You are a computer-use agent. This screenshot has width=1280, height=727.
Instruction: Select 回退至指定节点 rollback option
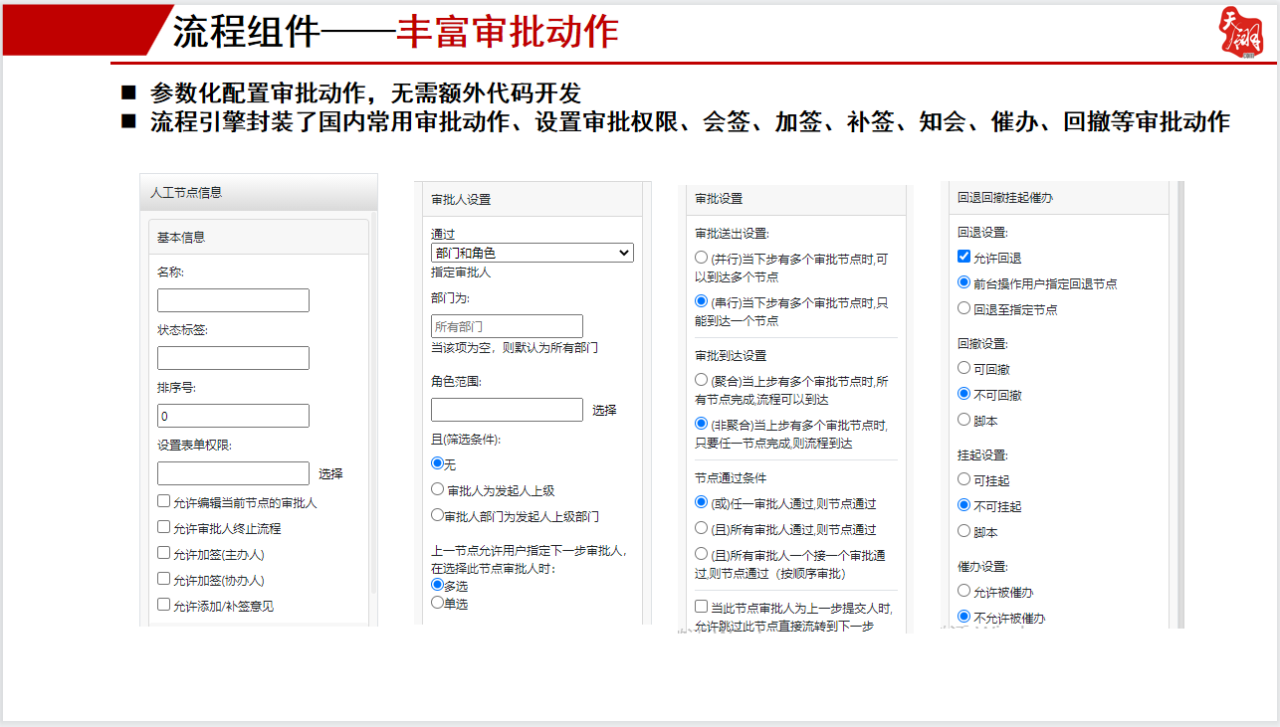point(962,308)
